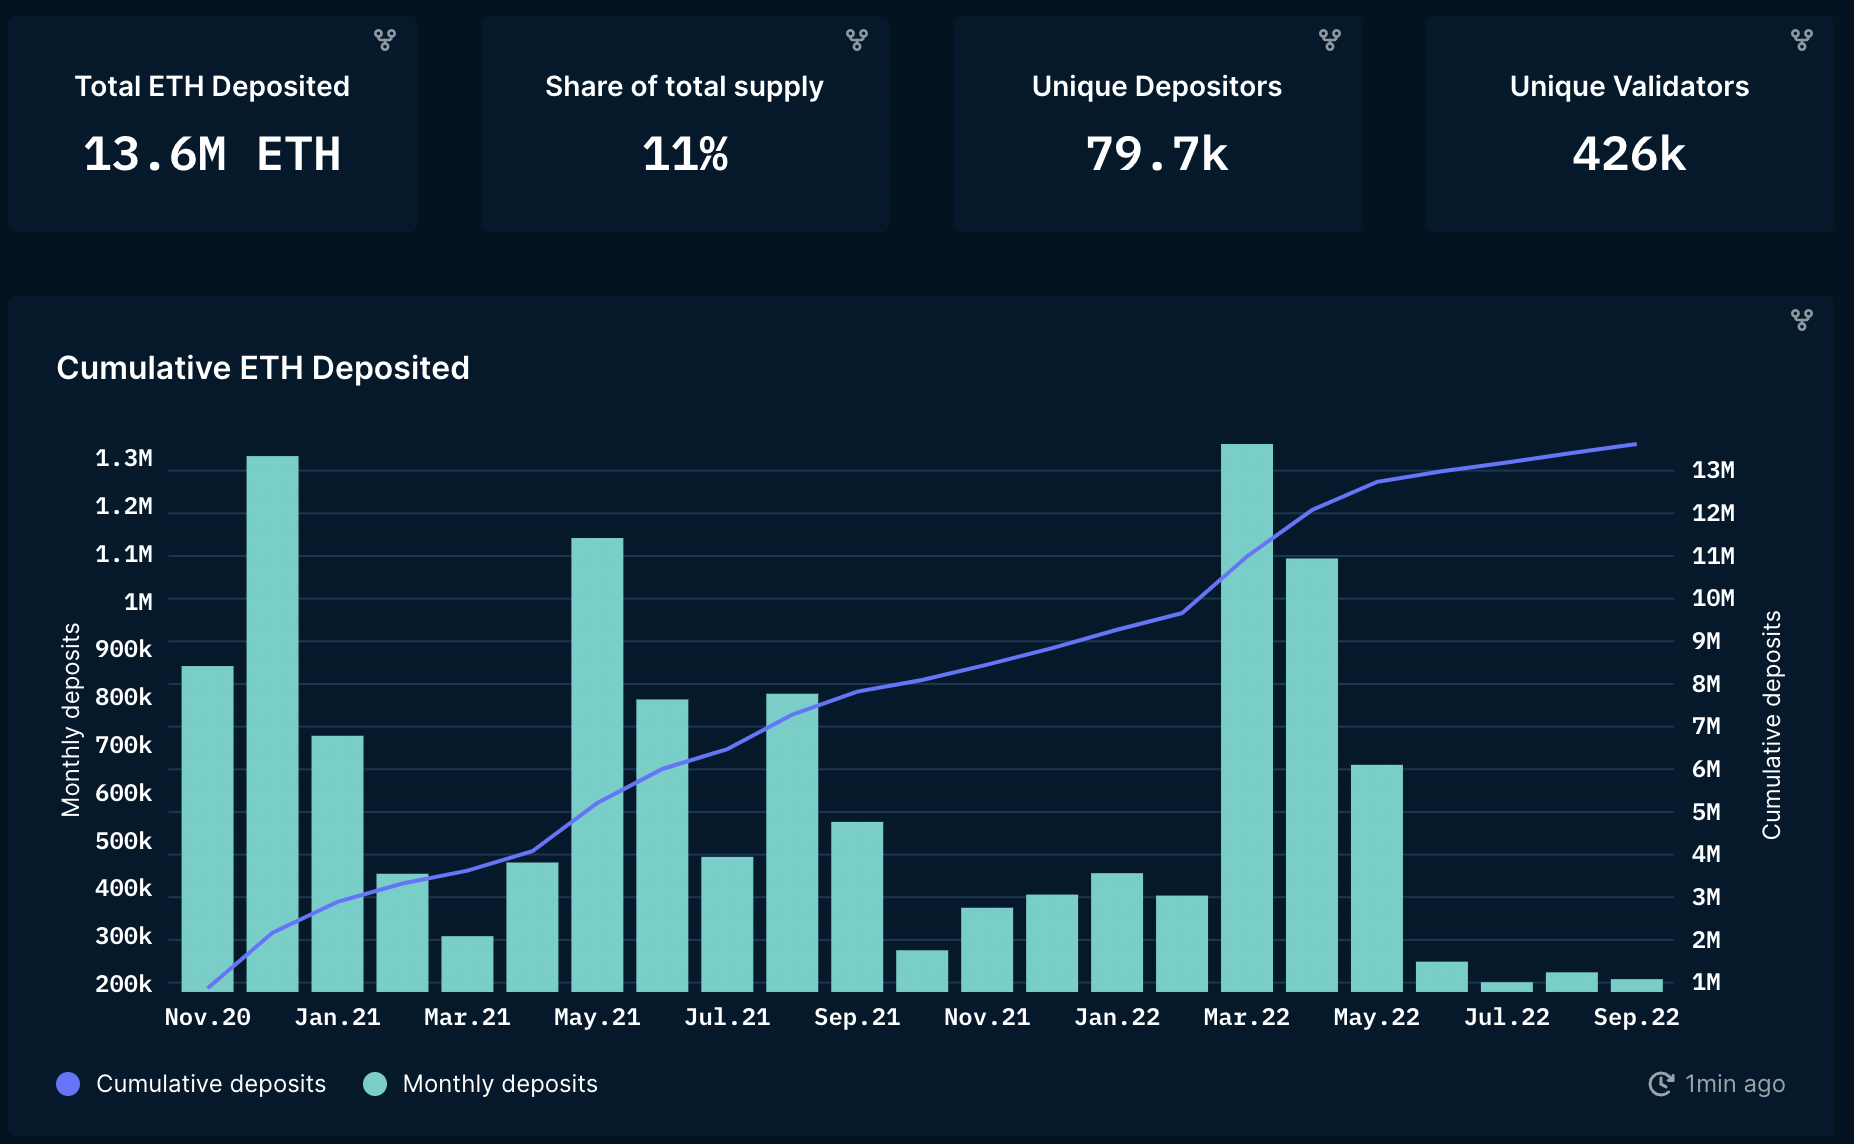The width and height of the screenshot is (1854, 1144).
Task: Click fork icon on Unique Validators card
Action: coord(1801,40)
